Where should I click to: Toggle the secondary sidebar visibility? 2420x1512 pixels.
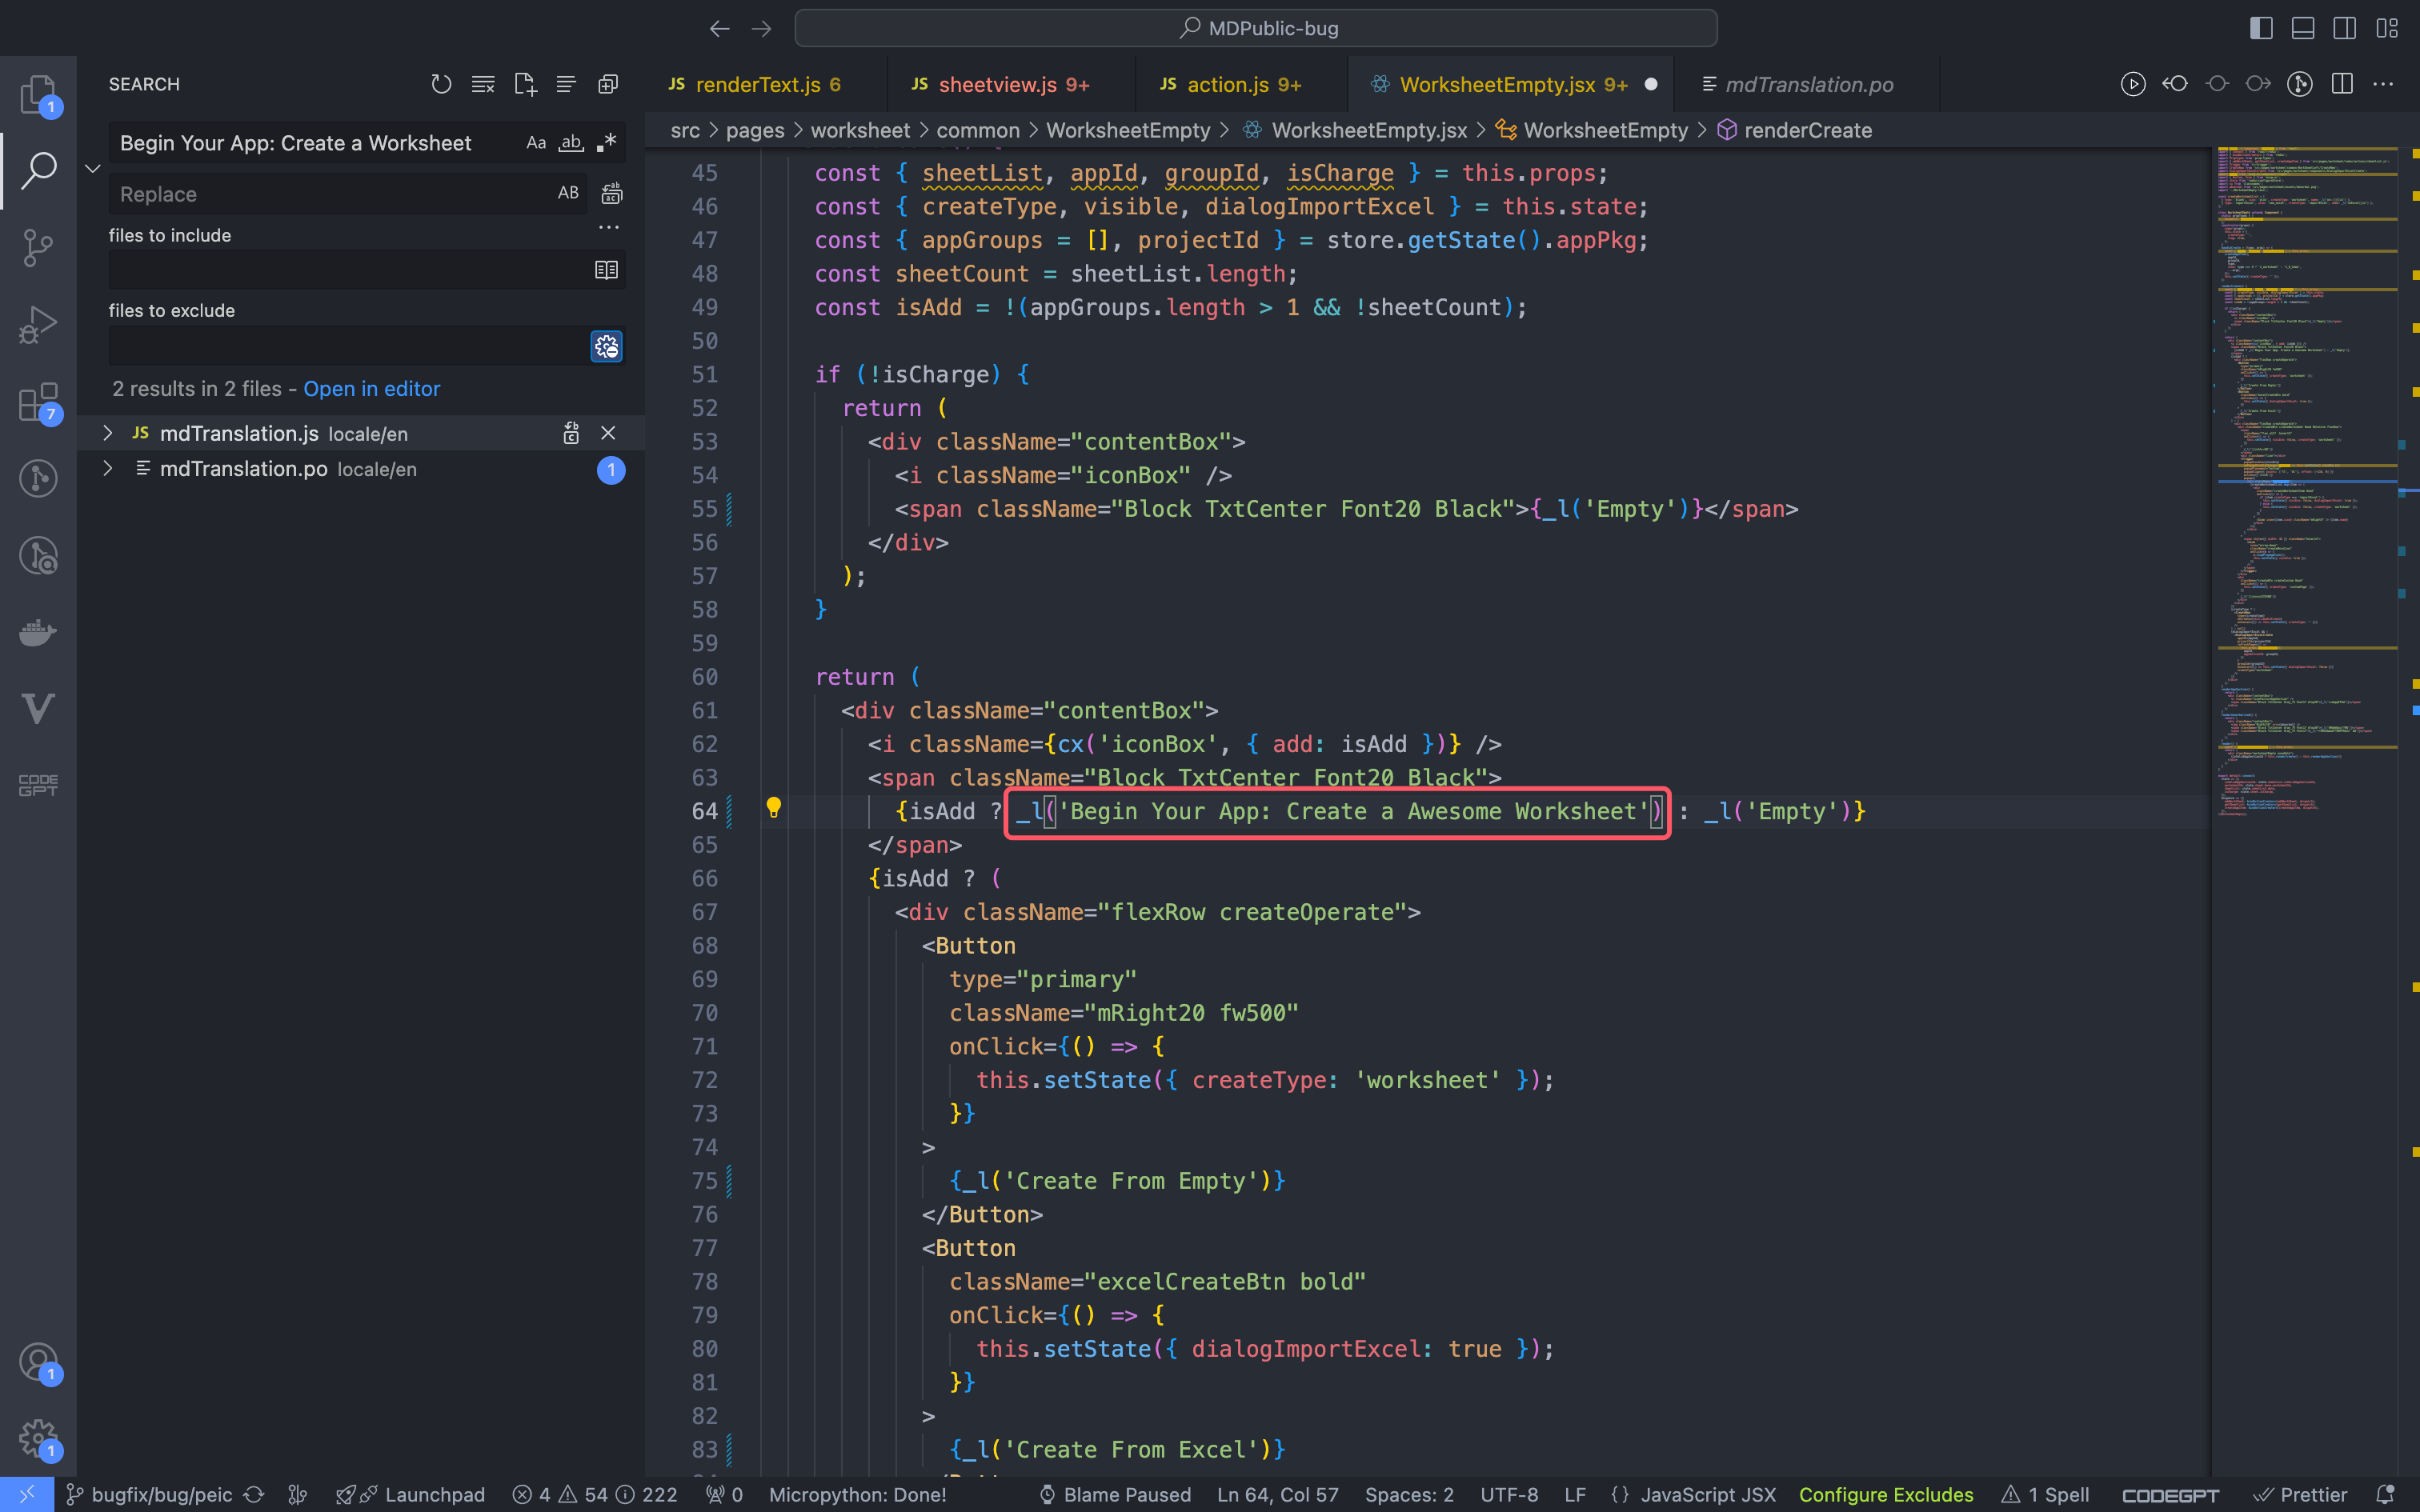click(2345, 28)
